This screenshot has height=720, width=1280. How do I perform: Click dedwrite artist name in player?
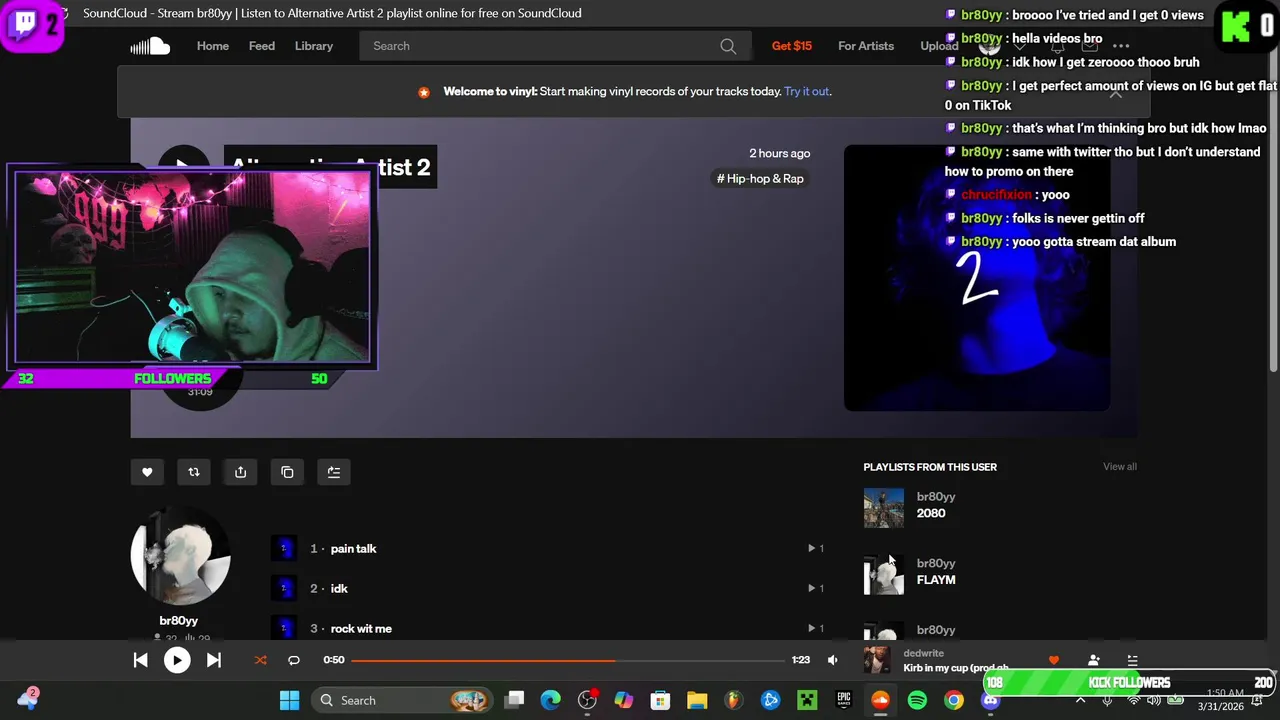click(923, 653)
